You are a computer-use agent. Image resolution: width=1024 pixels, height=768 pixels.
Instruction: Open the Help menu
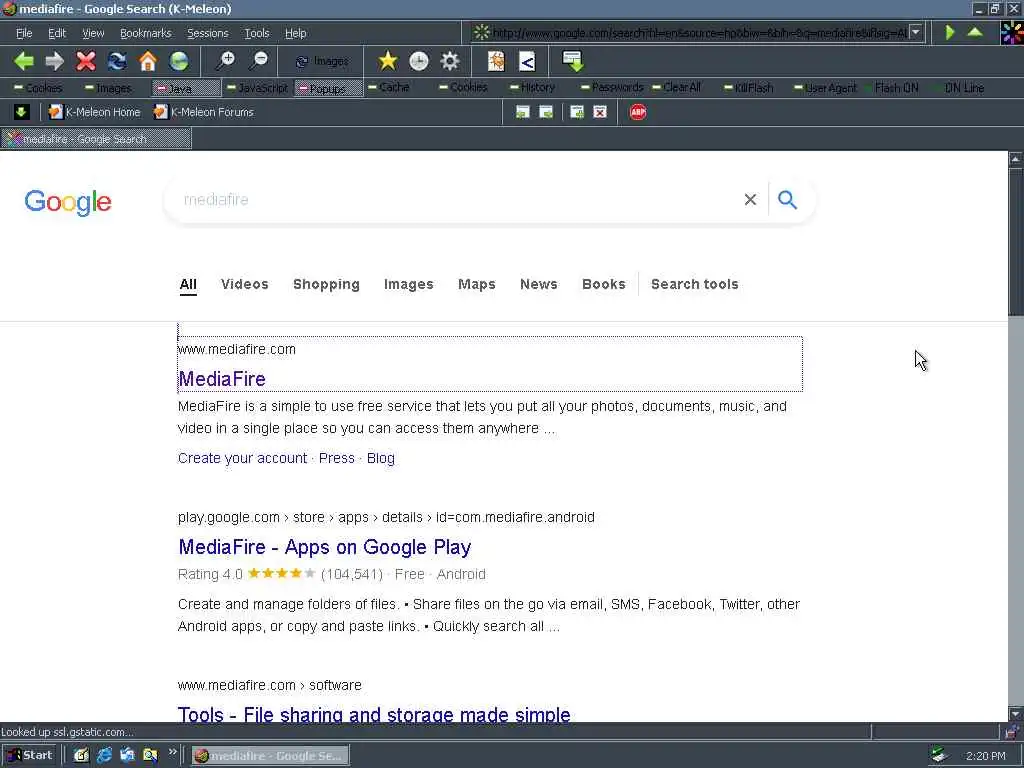[295, 33]
